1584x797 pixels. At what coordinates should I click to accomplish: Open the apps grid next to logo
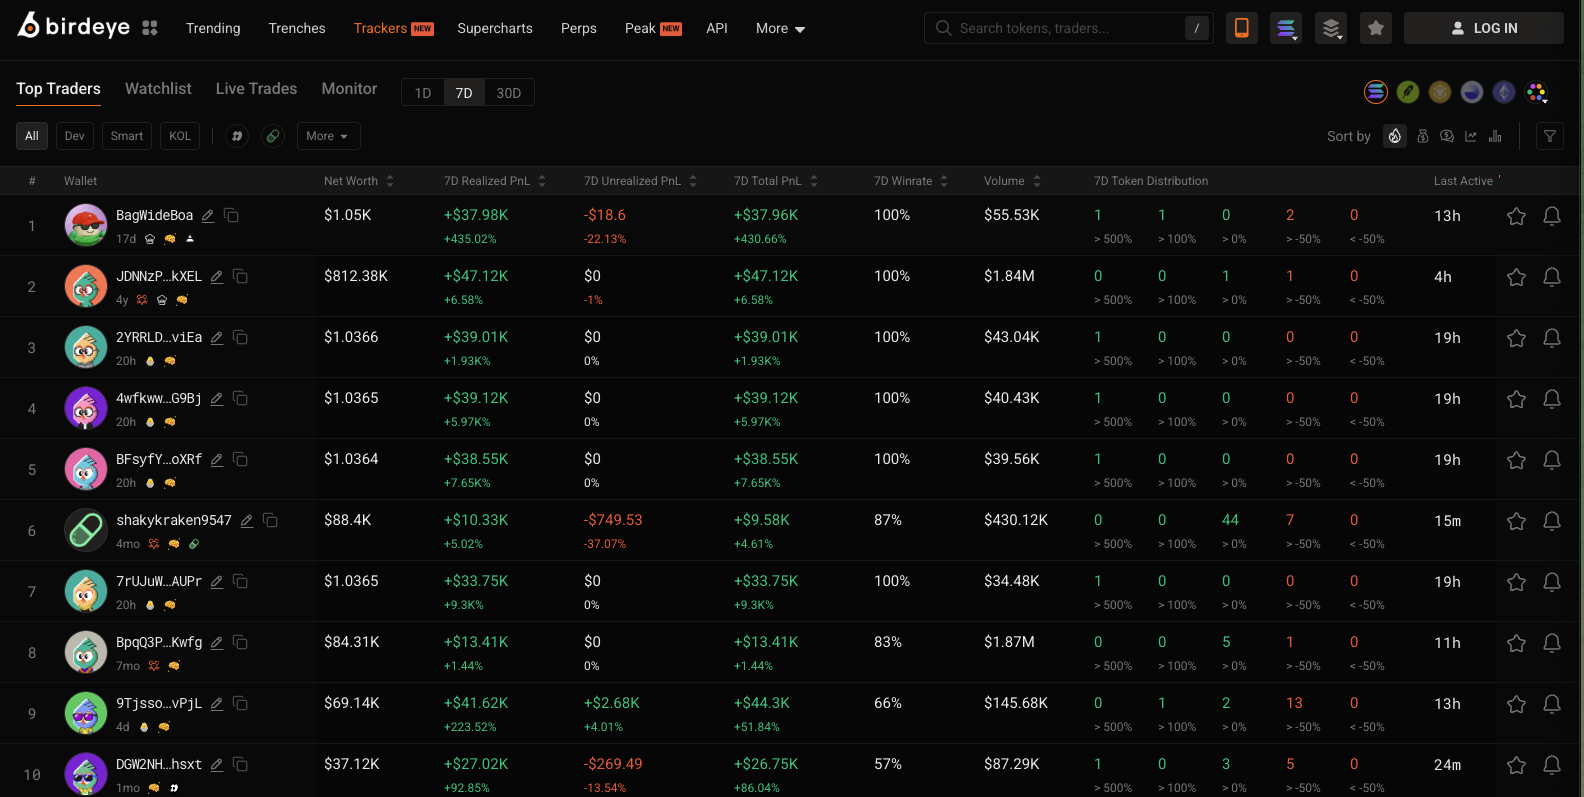pos(150,28)
